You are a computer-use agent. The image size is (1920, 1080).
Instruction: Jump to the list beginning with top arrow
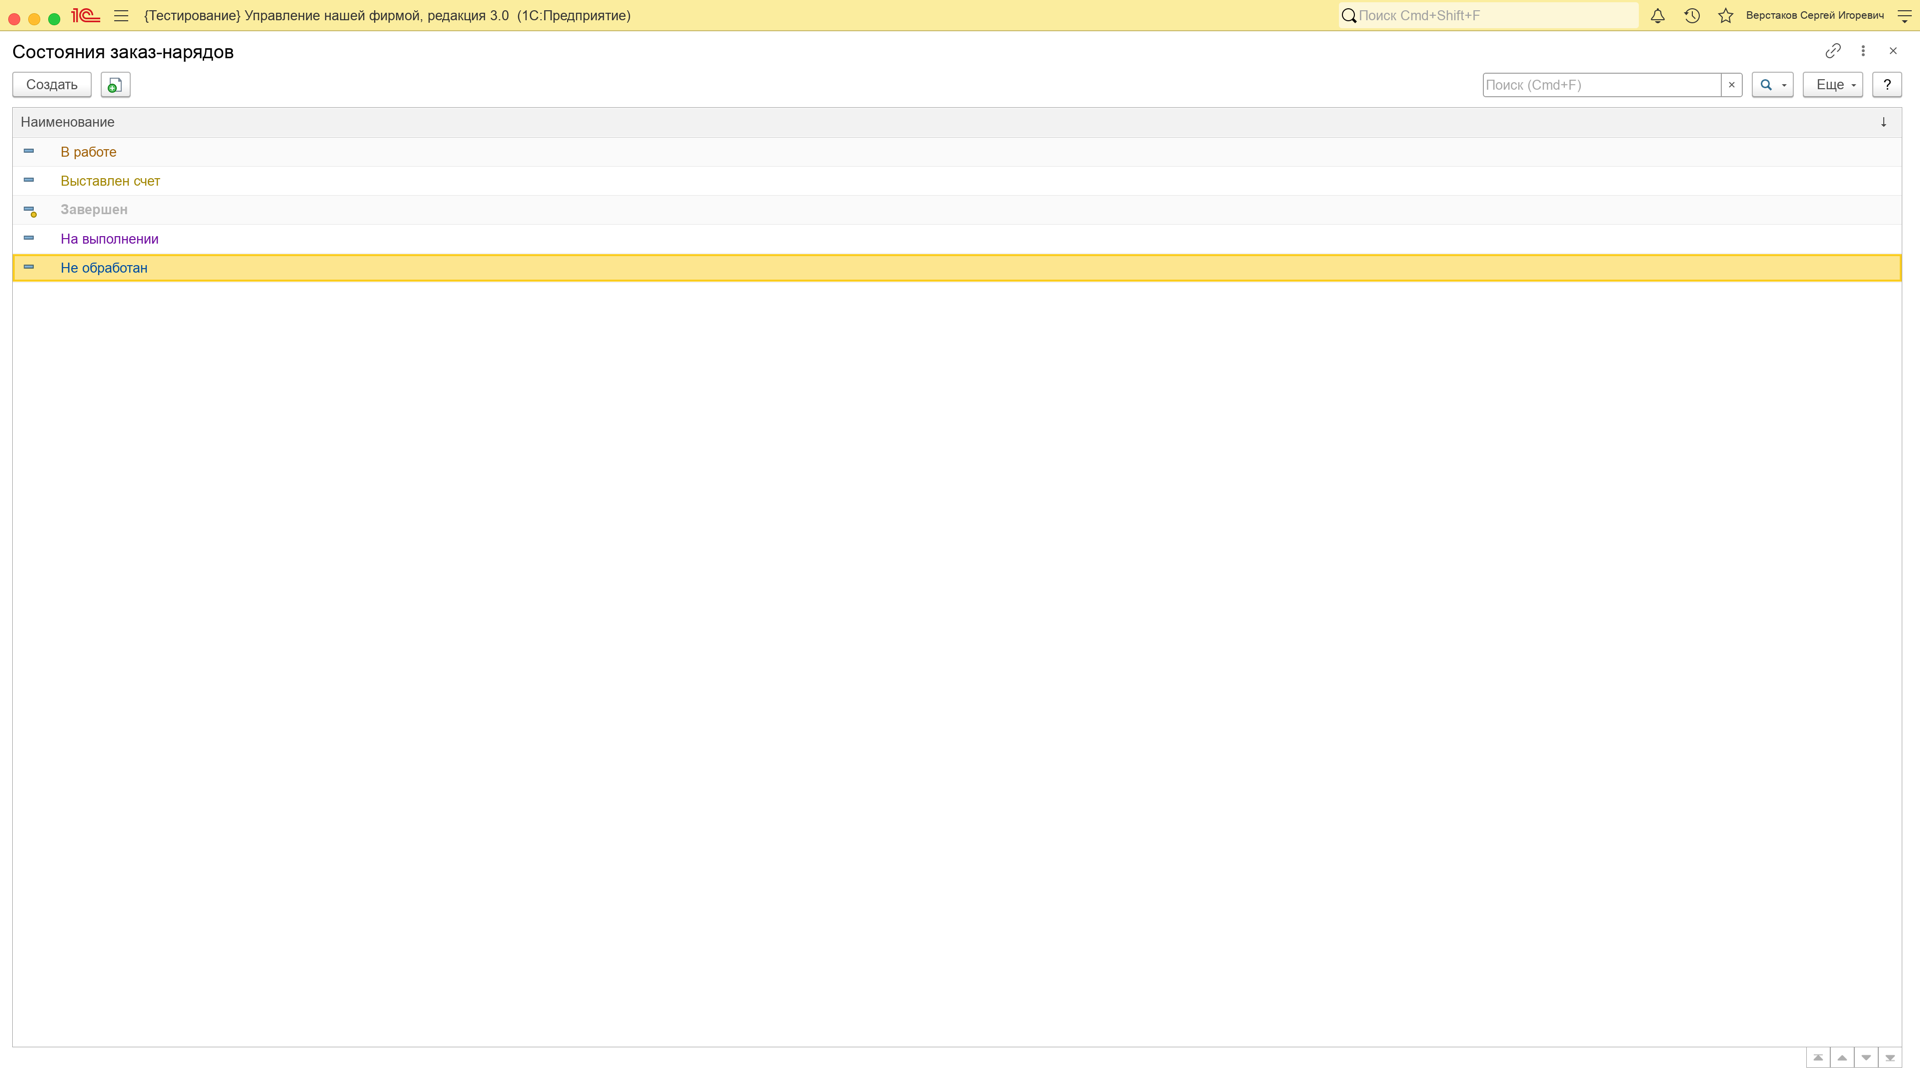coord(1818,1058)
